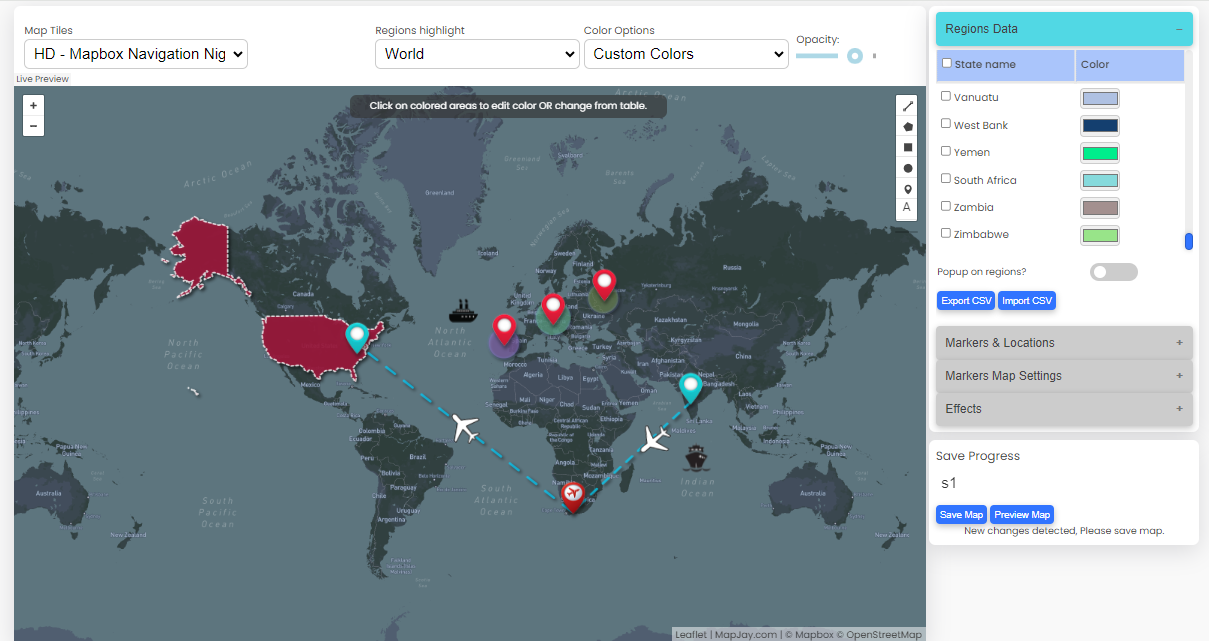Check the Zimbabwe checkbox

(x=946, y=233)
